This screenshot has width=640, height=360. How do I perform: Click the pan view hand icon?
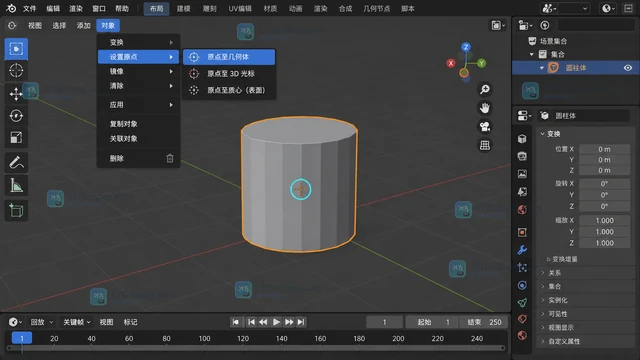484,108
